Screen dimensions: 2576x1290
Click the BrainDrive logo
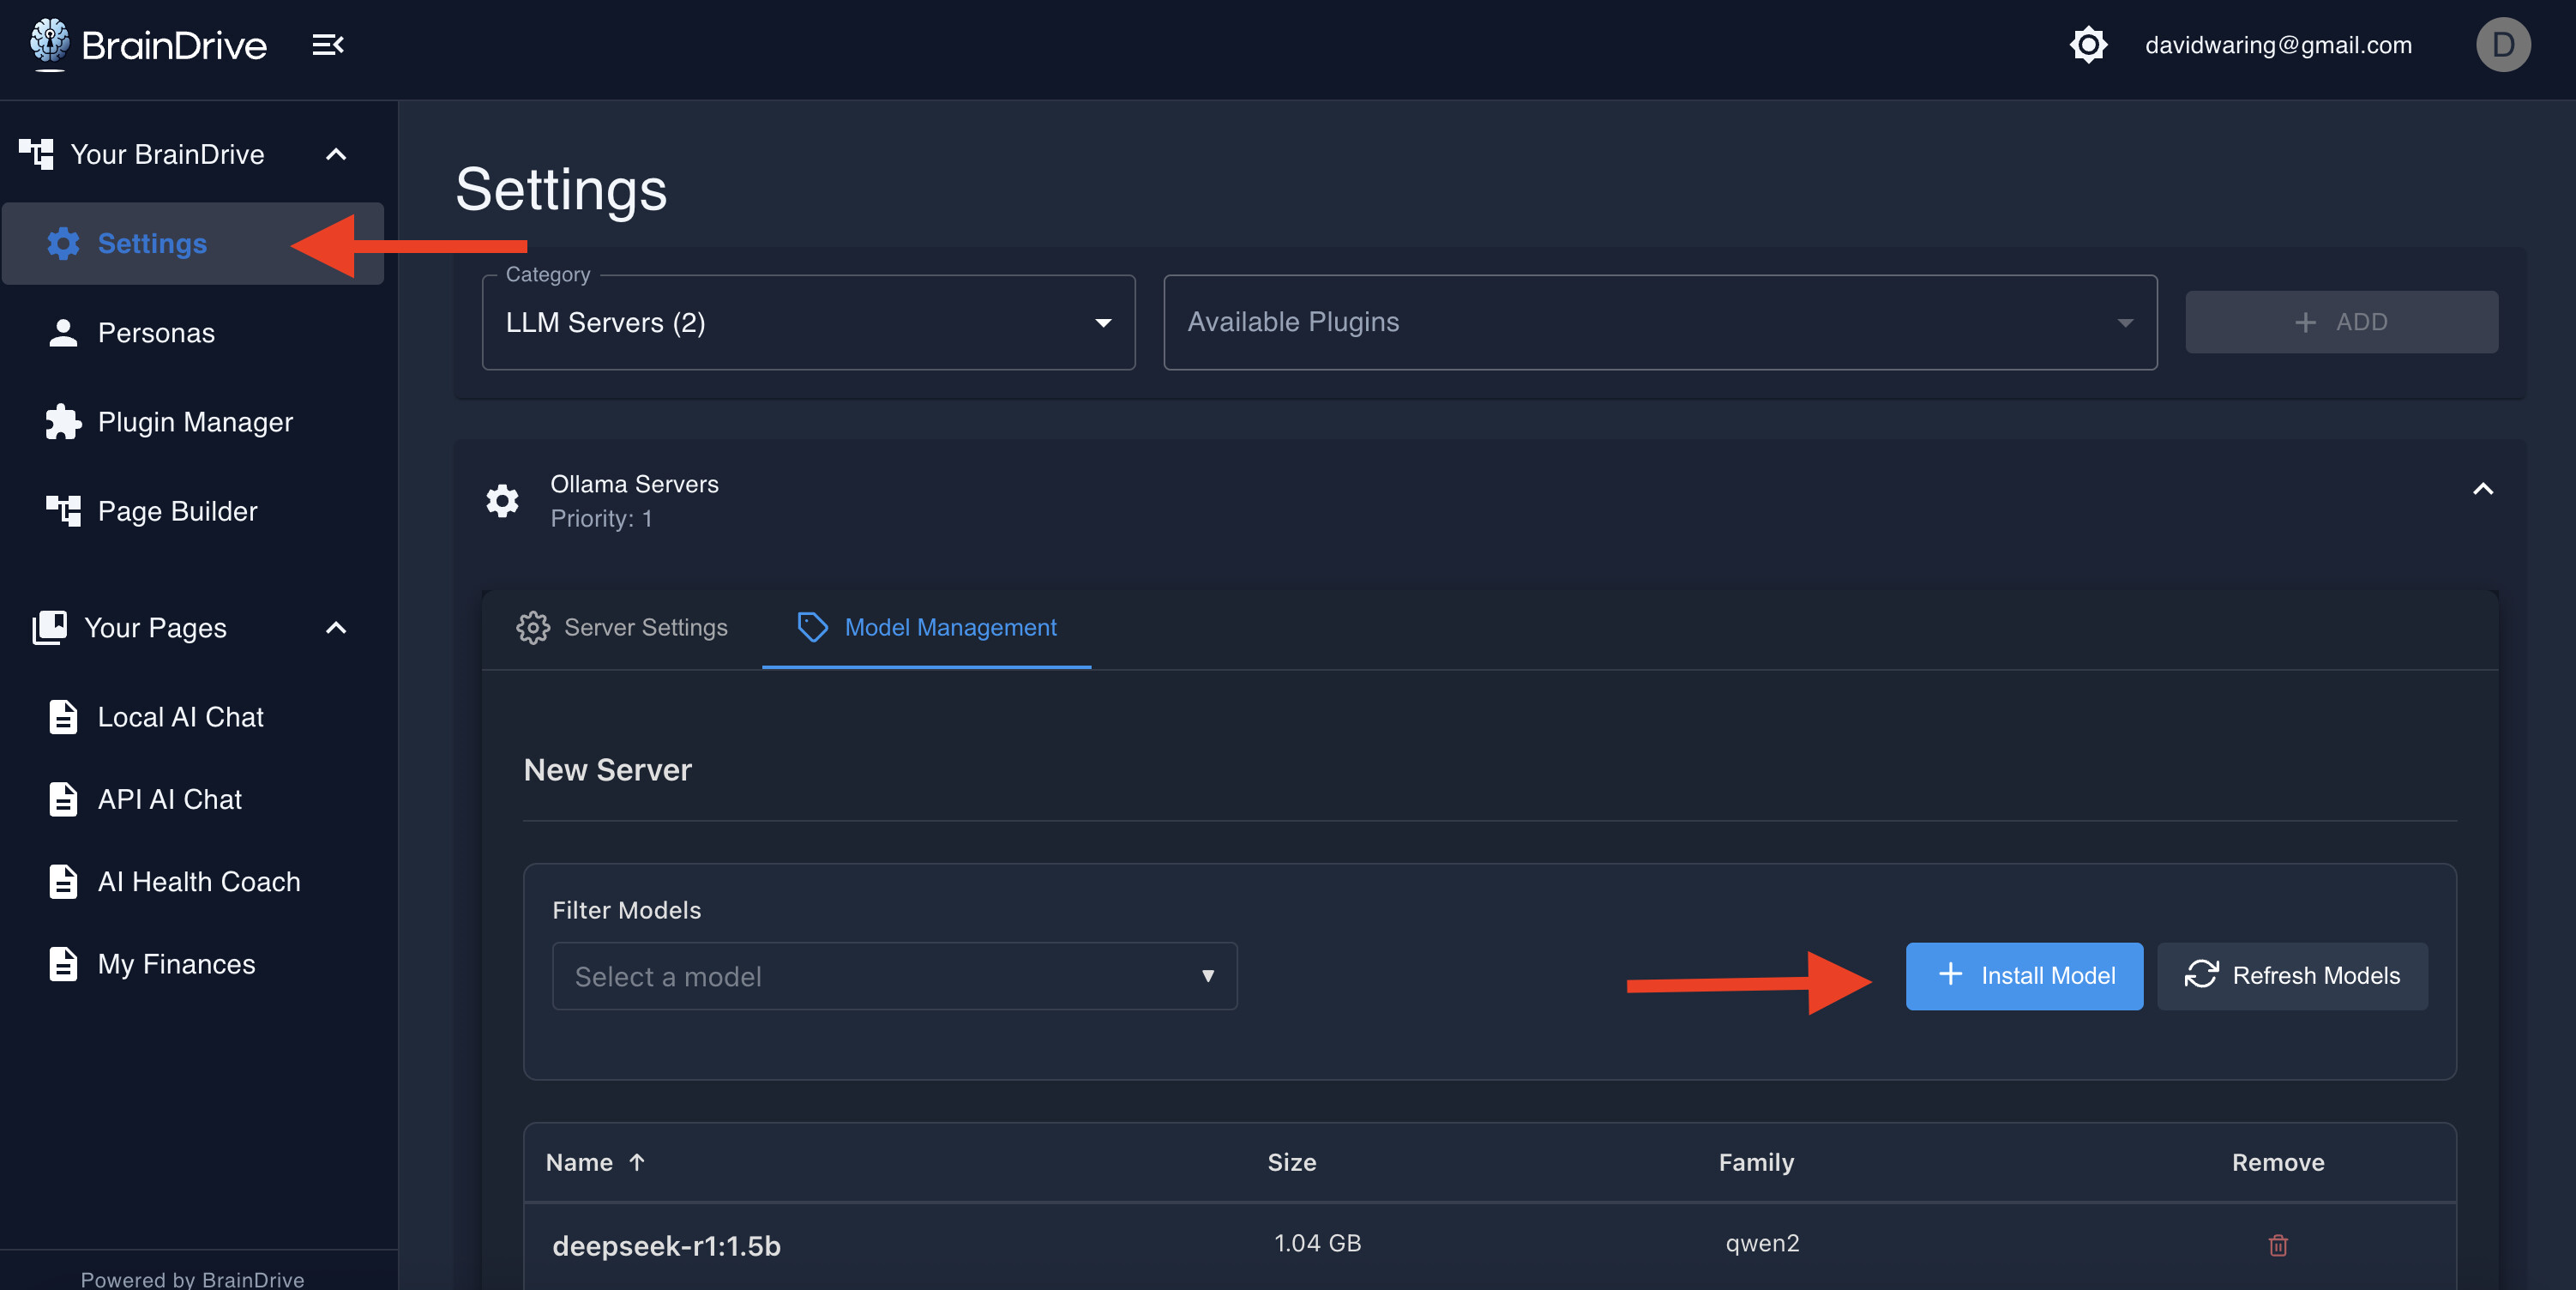[148, 45]
